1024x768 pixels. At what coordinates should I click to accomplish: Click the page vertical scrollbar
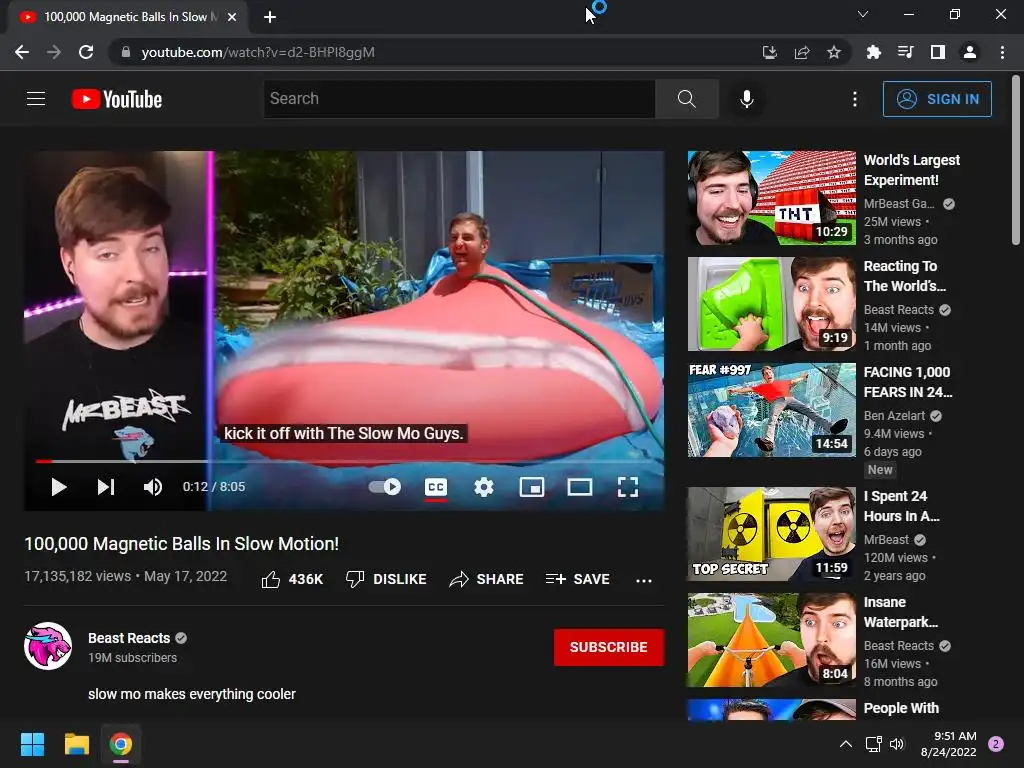[x=1016, y=160]
